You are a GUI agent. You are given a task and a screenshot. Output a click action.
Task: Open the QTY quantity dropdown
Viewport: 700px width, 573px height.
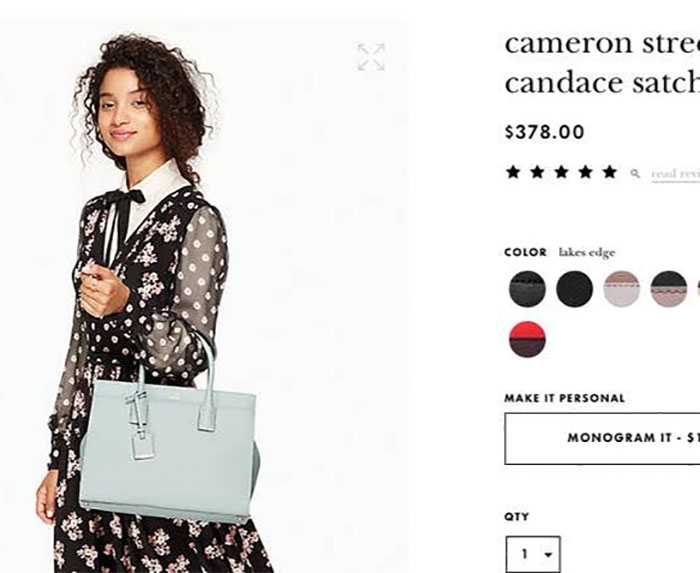pyautogui.click(x=533, y=554)
